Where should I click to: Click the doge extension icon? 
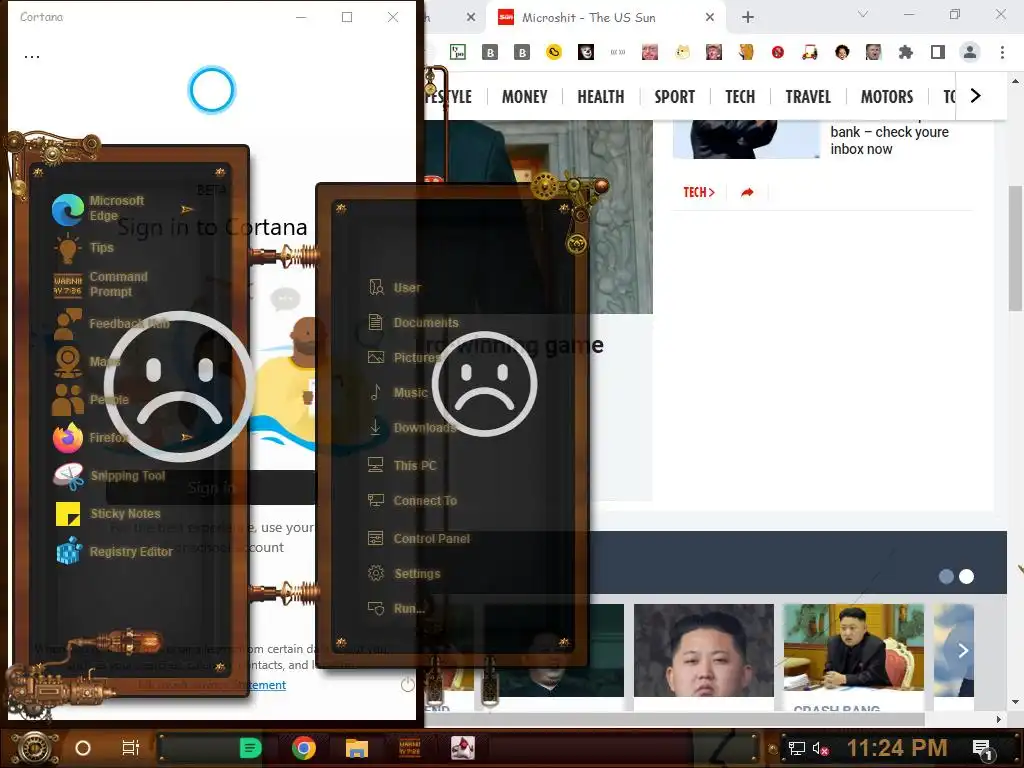pos(682,52)
